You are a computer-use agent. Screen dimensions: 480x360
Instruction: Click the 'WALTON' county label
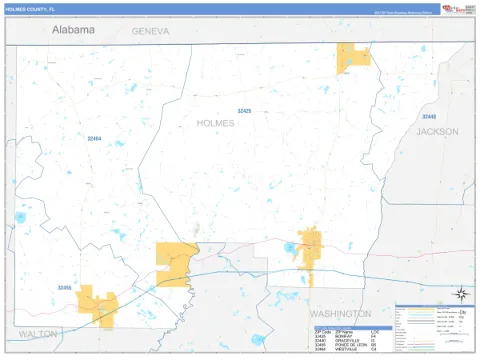click(x=38, y=334)
